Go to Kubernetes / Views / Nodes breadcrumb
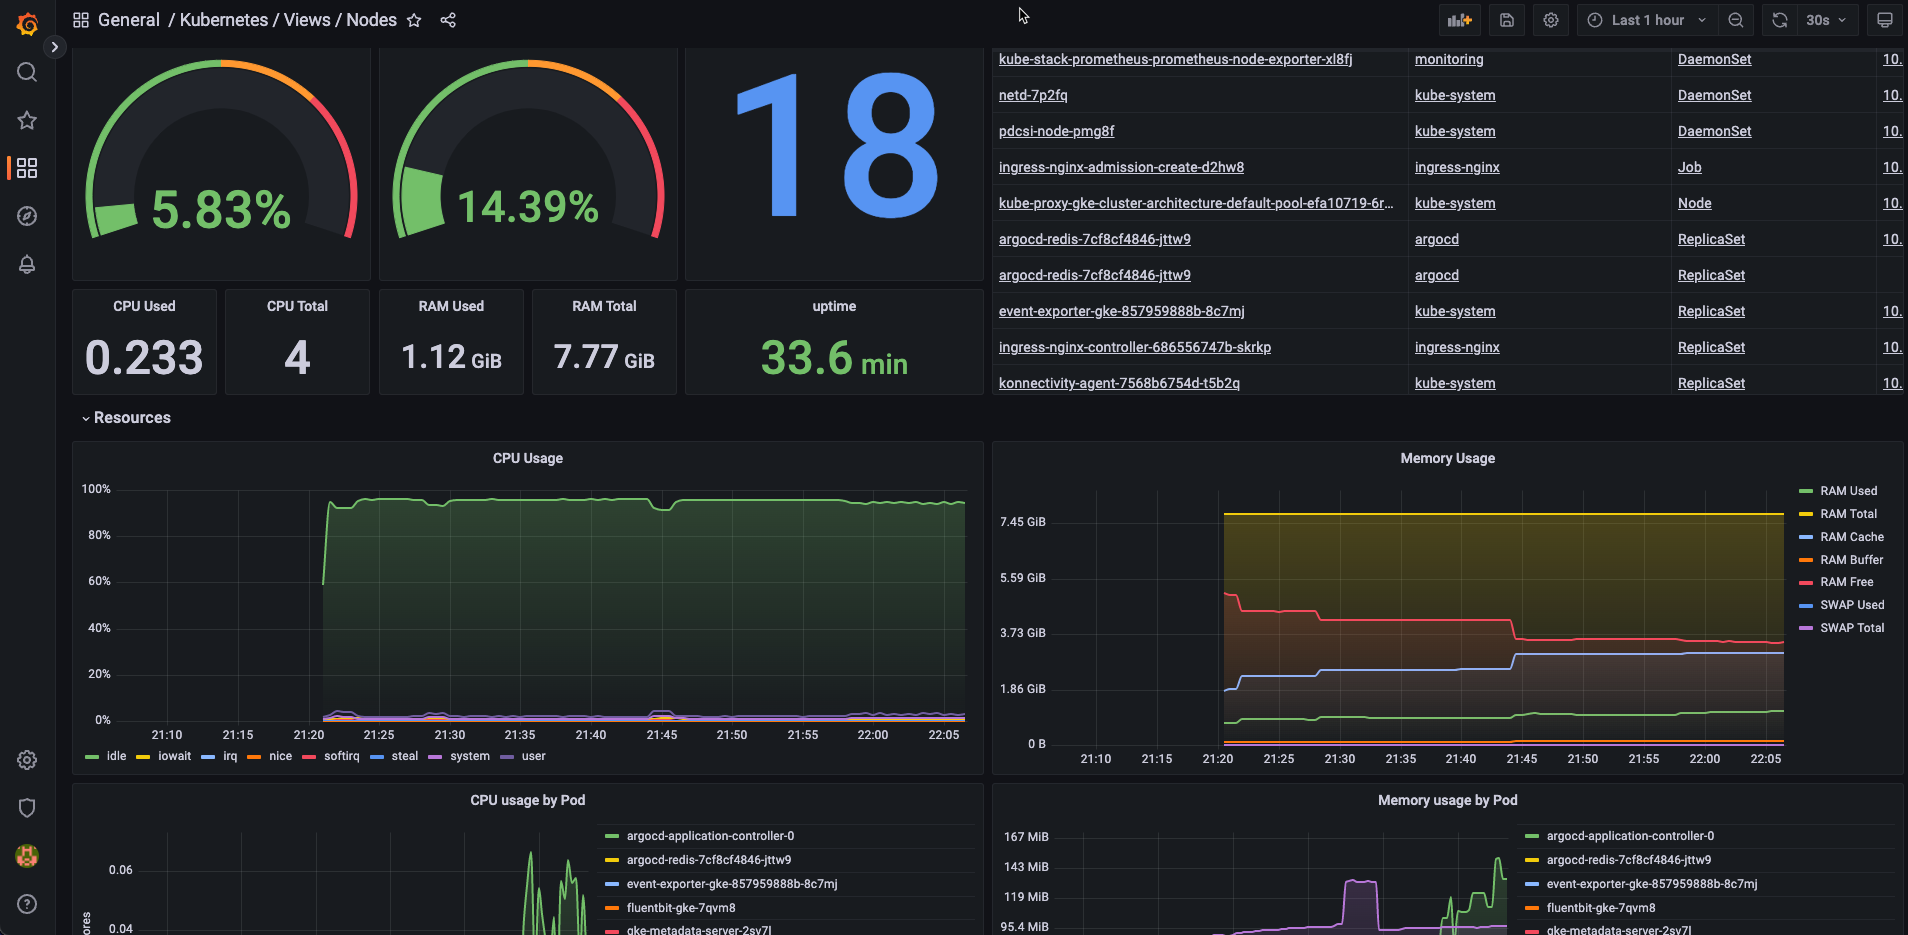The height and width of the screenshot is (935, 1908). pyautogui.click(x=288, y=20)
